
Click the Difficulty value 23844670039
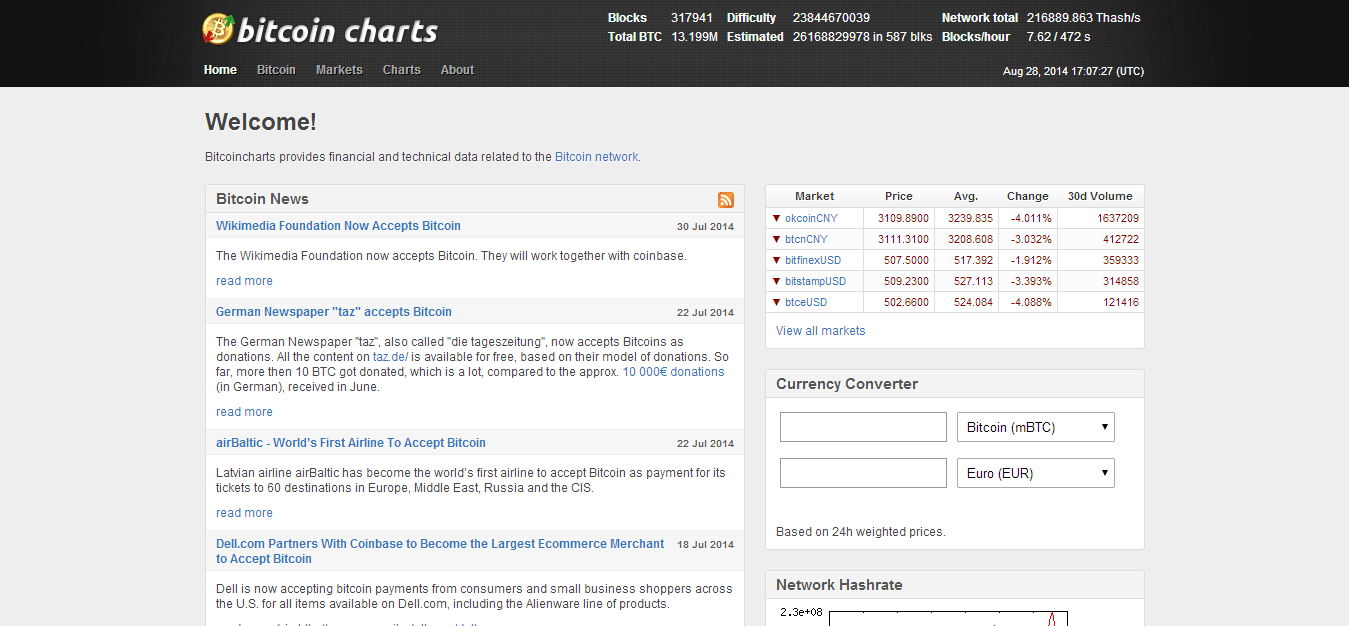(831, 18)
